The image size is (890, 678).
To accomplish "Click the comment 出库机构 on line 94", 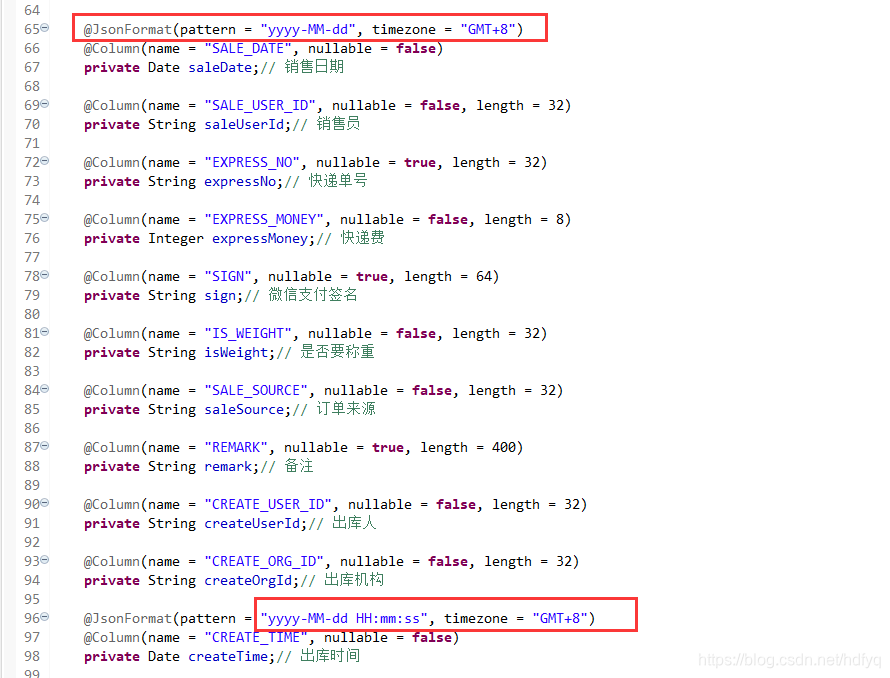I will (x=354, y=580).
